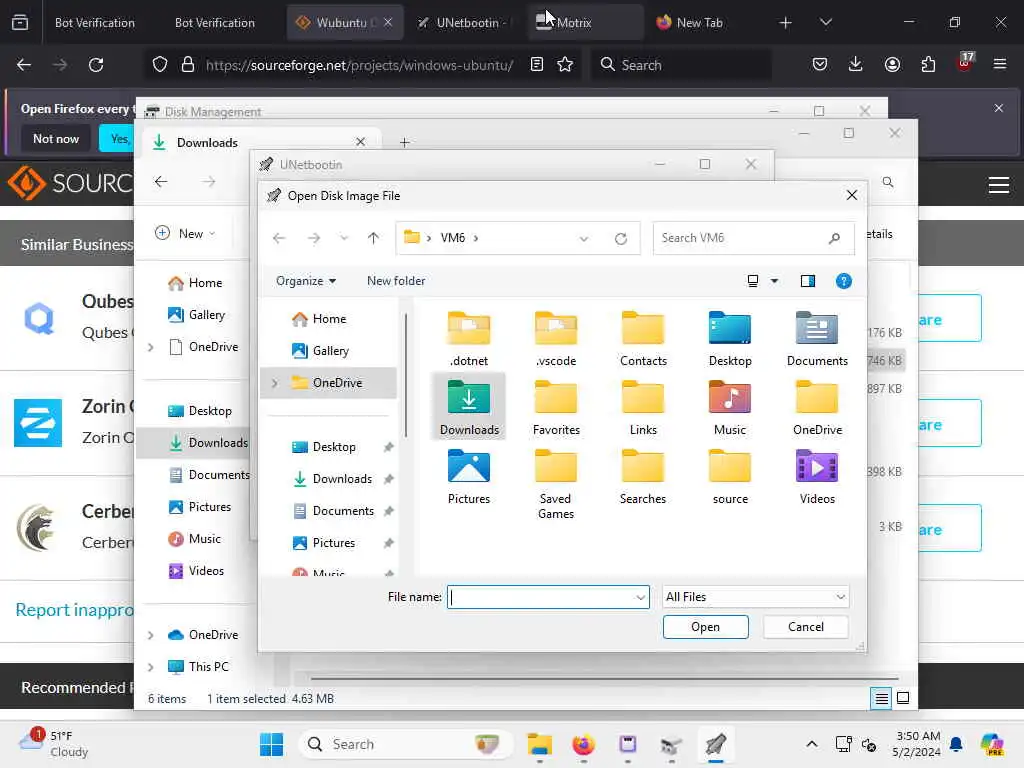Show hidden system tray icons
The image size is (1024, 768).
click(811, 744)
